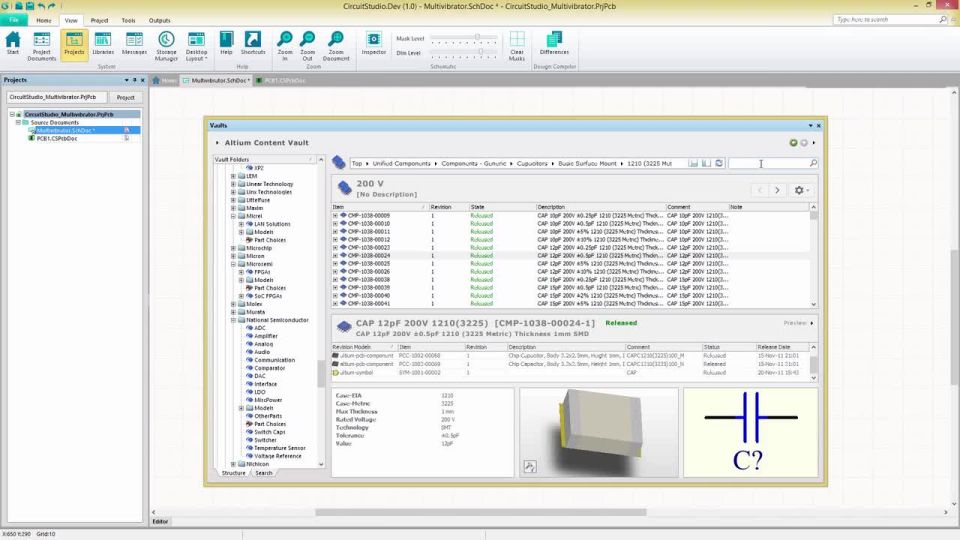Toggle the Messages panel button
Screen dimensions: 960x540
134,43
